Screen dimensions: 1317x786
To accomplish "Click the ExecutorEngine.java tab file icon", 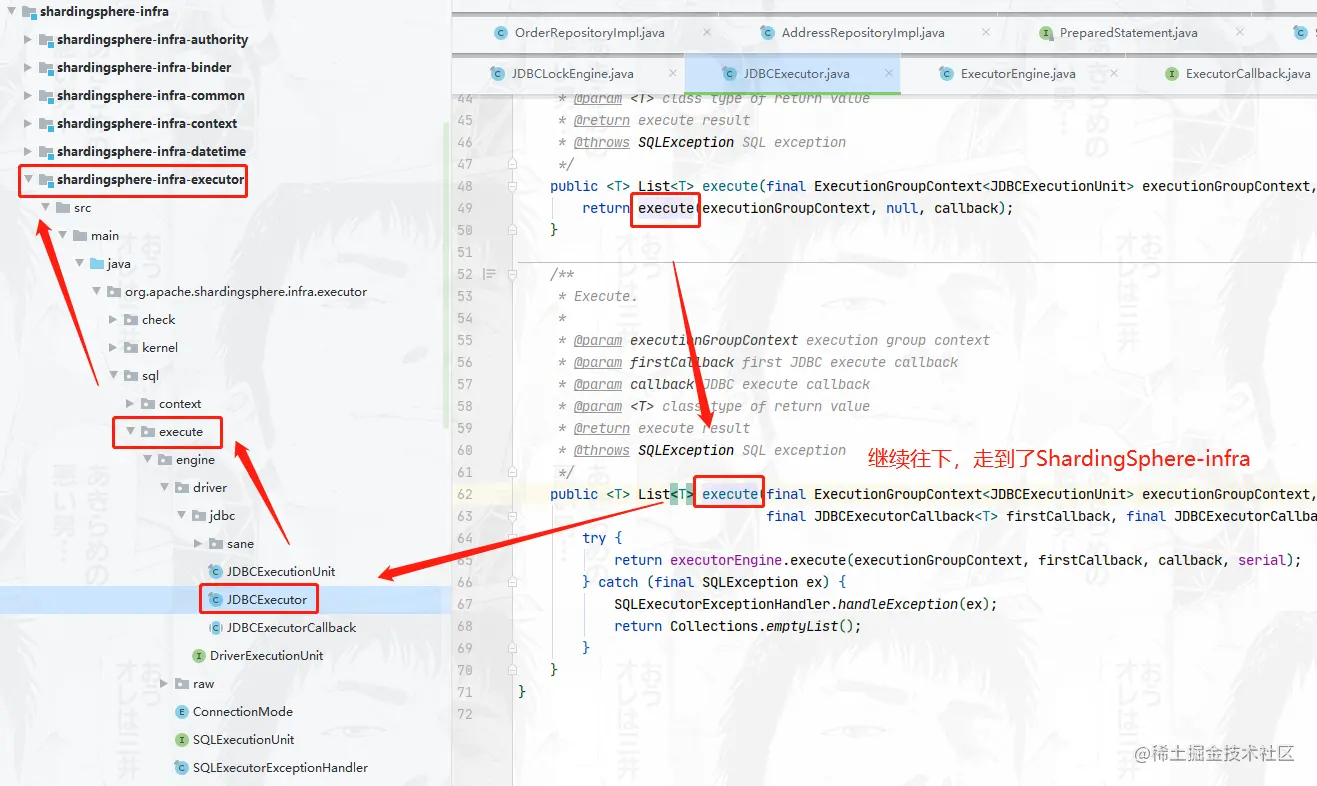I will point(946,74).
